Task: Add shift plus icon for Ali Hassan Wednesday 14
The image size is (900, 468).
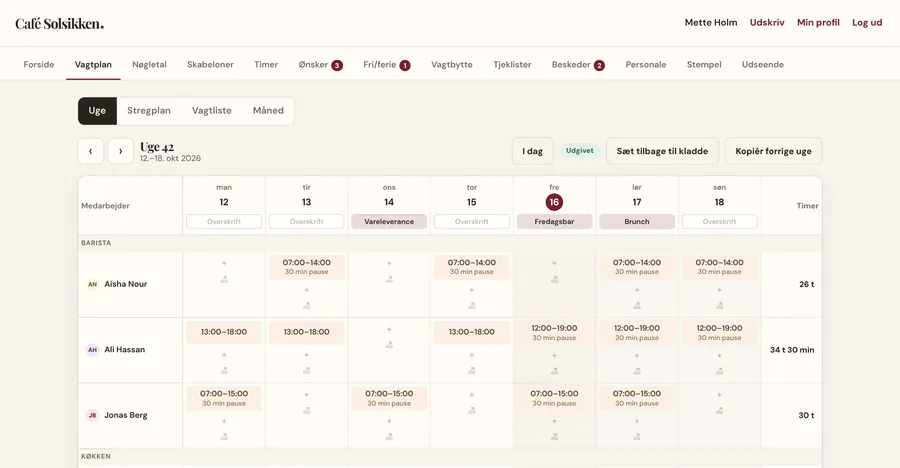Action: coord(389,330)
